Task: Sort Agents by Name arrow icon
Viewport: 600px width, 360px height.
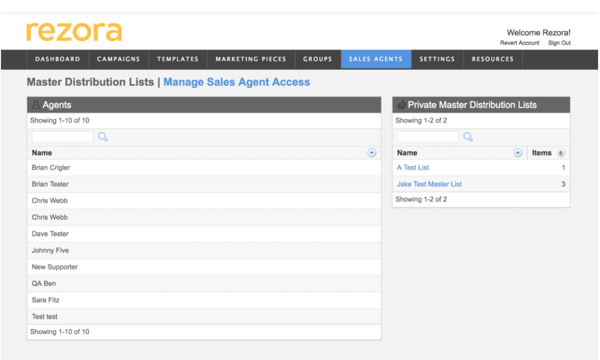Action: pos(372,153)
